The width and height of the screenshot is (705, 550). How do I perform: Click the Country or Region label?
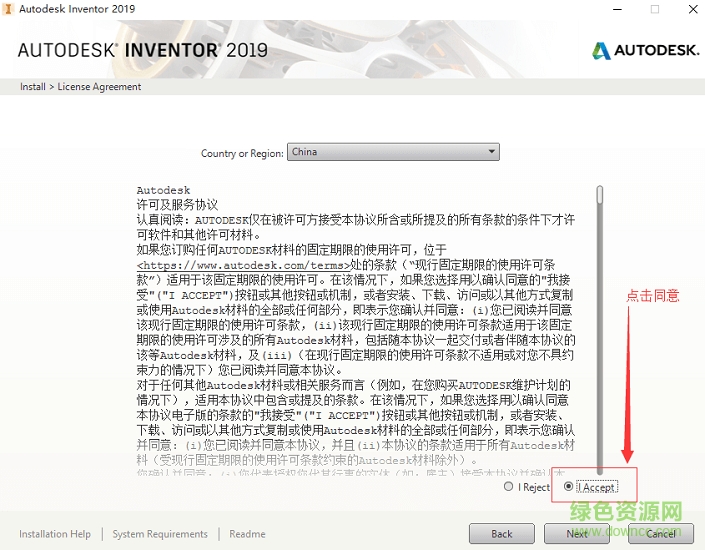(x=242, y=153)
